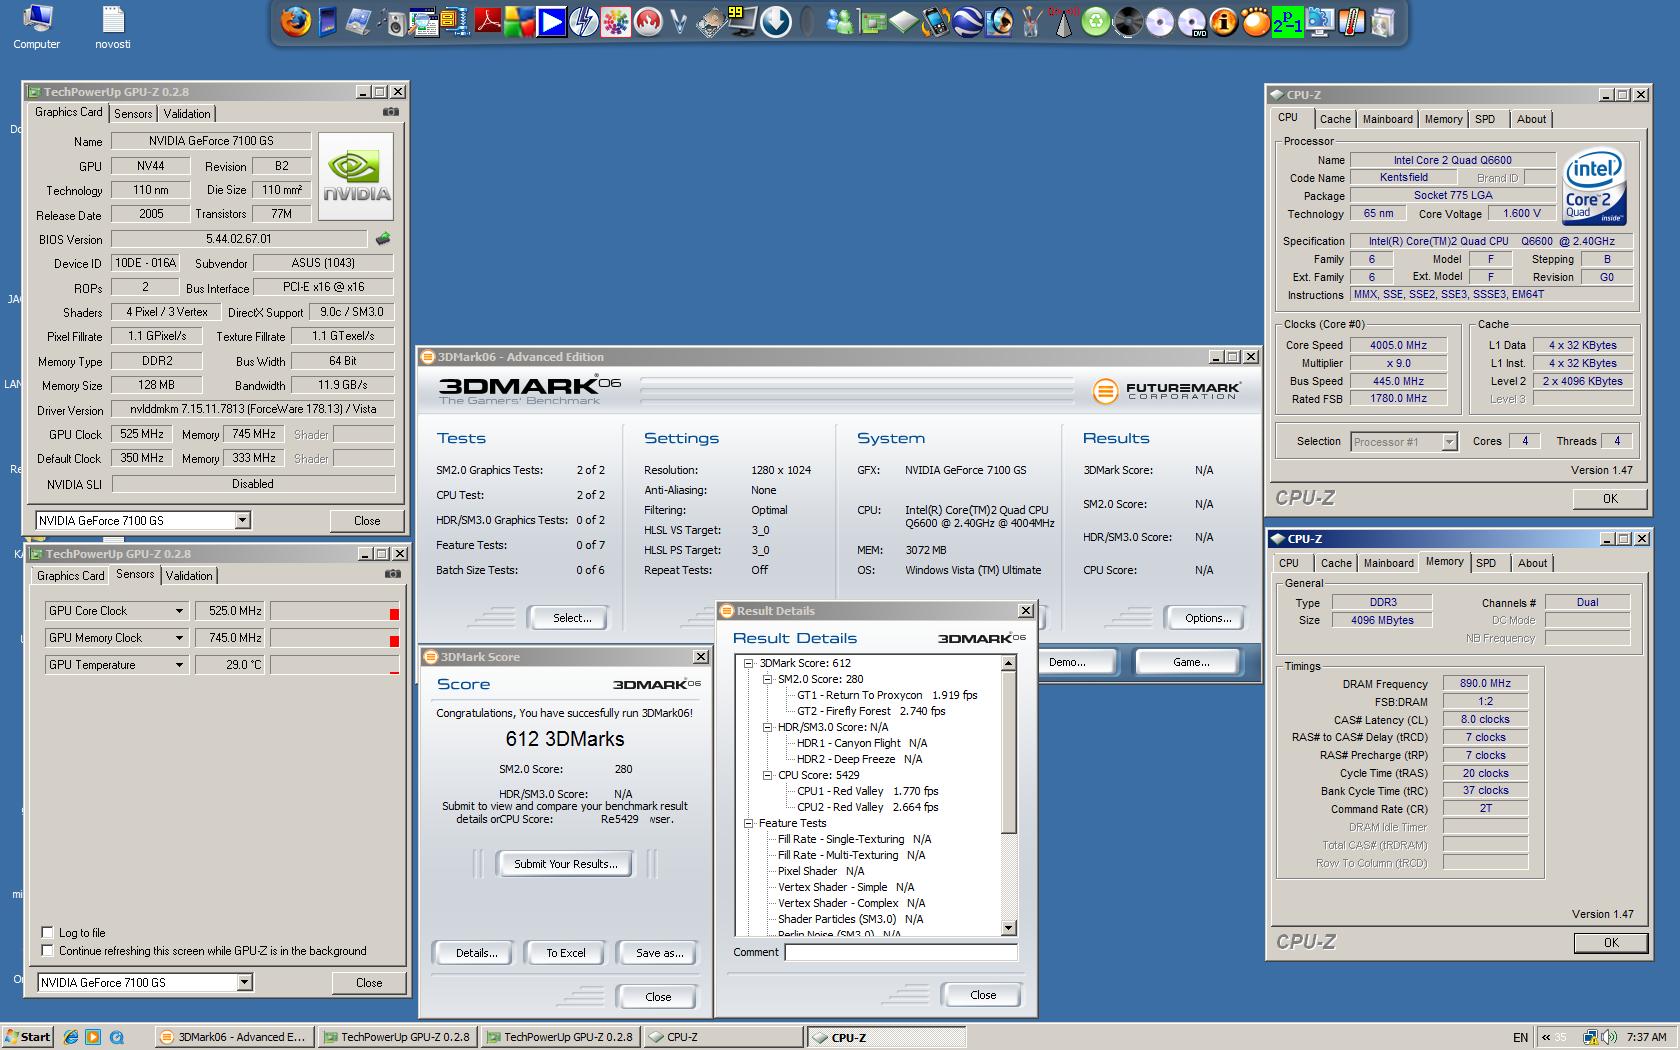Click Save as... button
Image resolution: width=1680 pixels, height=1050 pixels.
tap(660, 953)
